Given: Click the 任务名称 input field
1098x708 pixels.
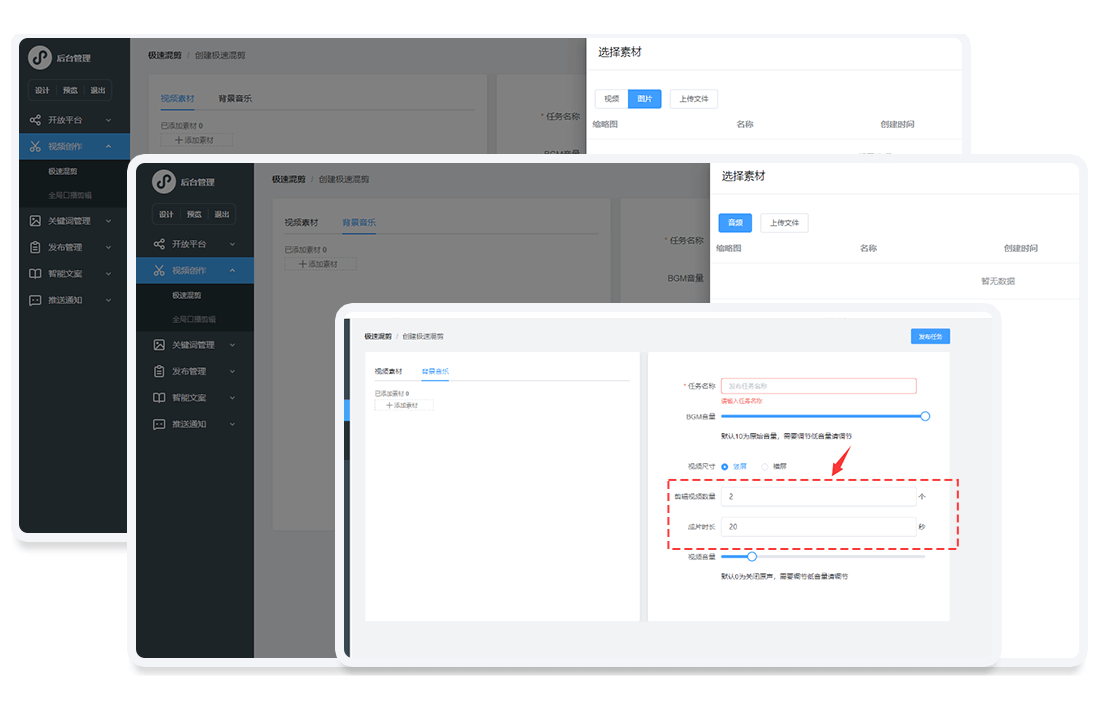Looking at the screenshot, I should pyautogui.click(x=818, y=386).
